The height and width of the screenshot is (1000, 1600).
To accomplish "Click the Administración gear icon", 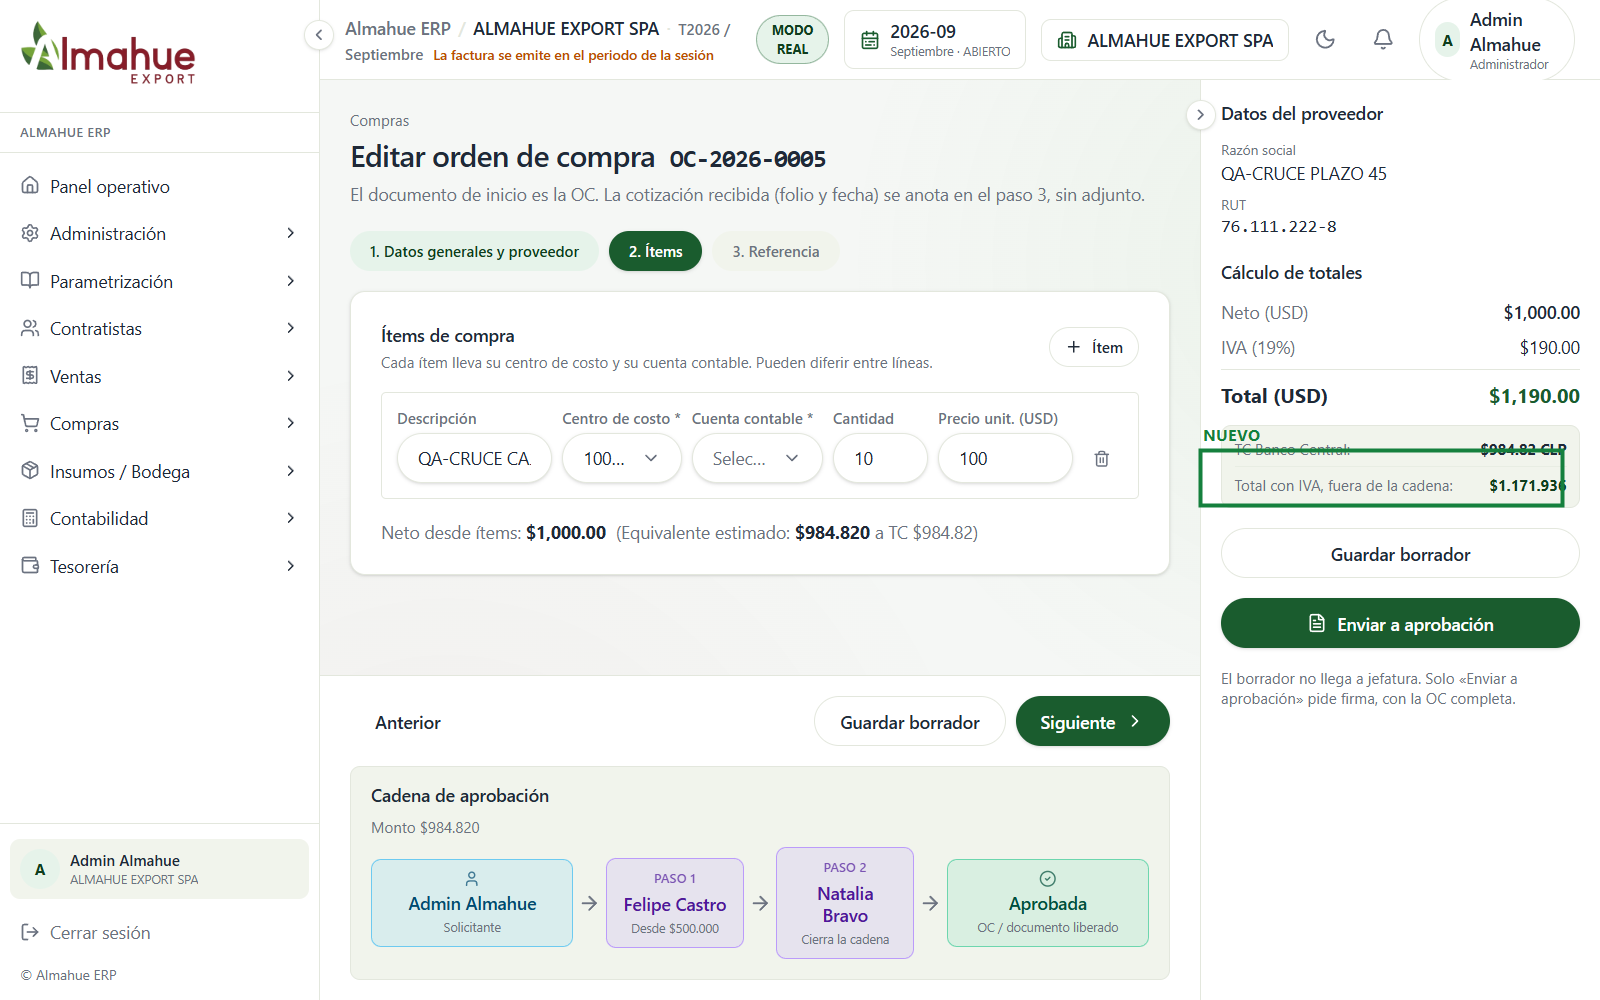I will [30, 233].
